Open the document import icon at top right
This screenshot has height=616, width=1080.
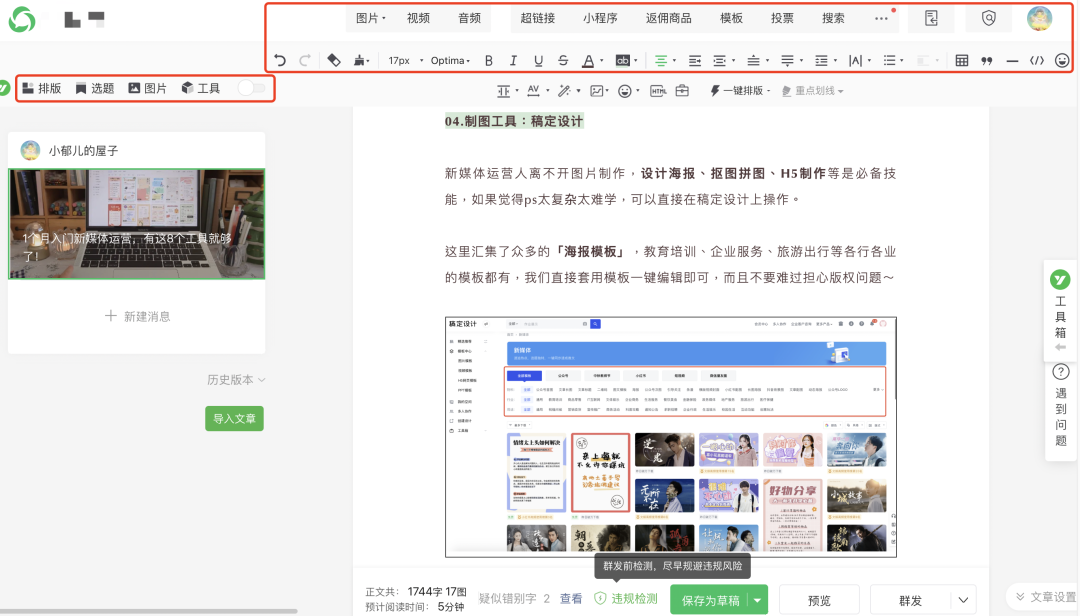coord(931,19)
